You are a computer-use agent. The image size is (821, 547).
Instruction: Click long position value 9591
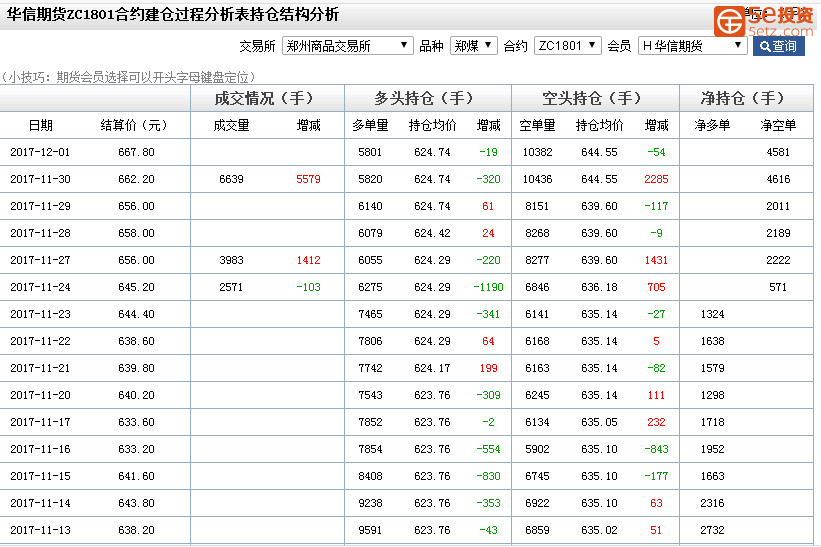coord(370,530)
